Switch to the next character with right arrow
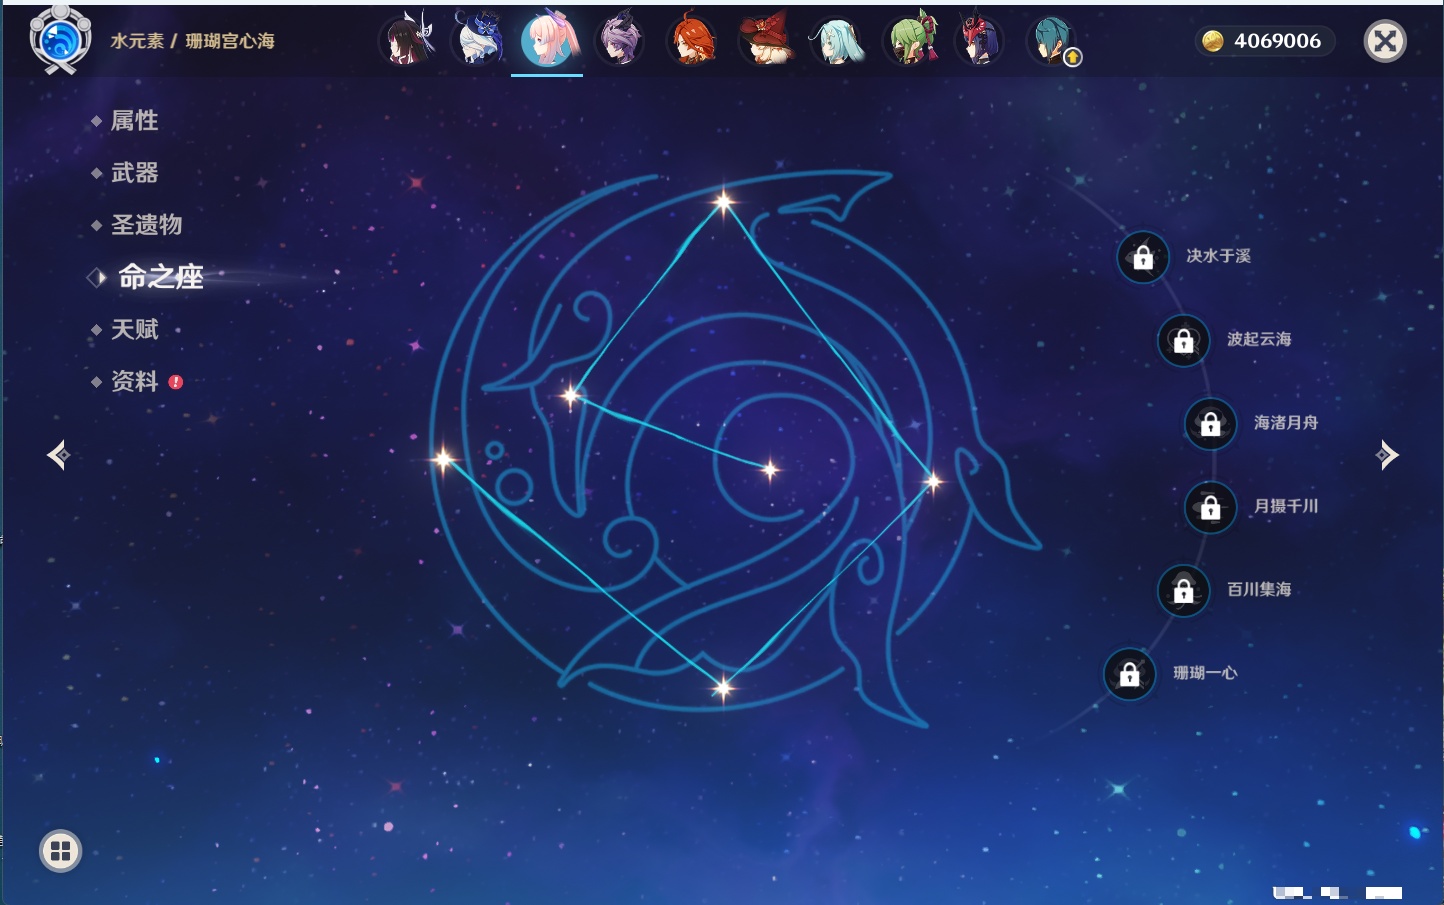1444x905 pixels. tap(1387, 455)
